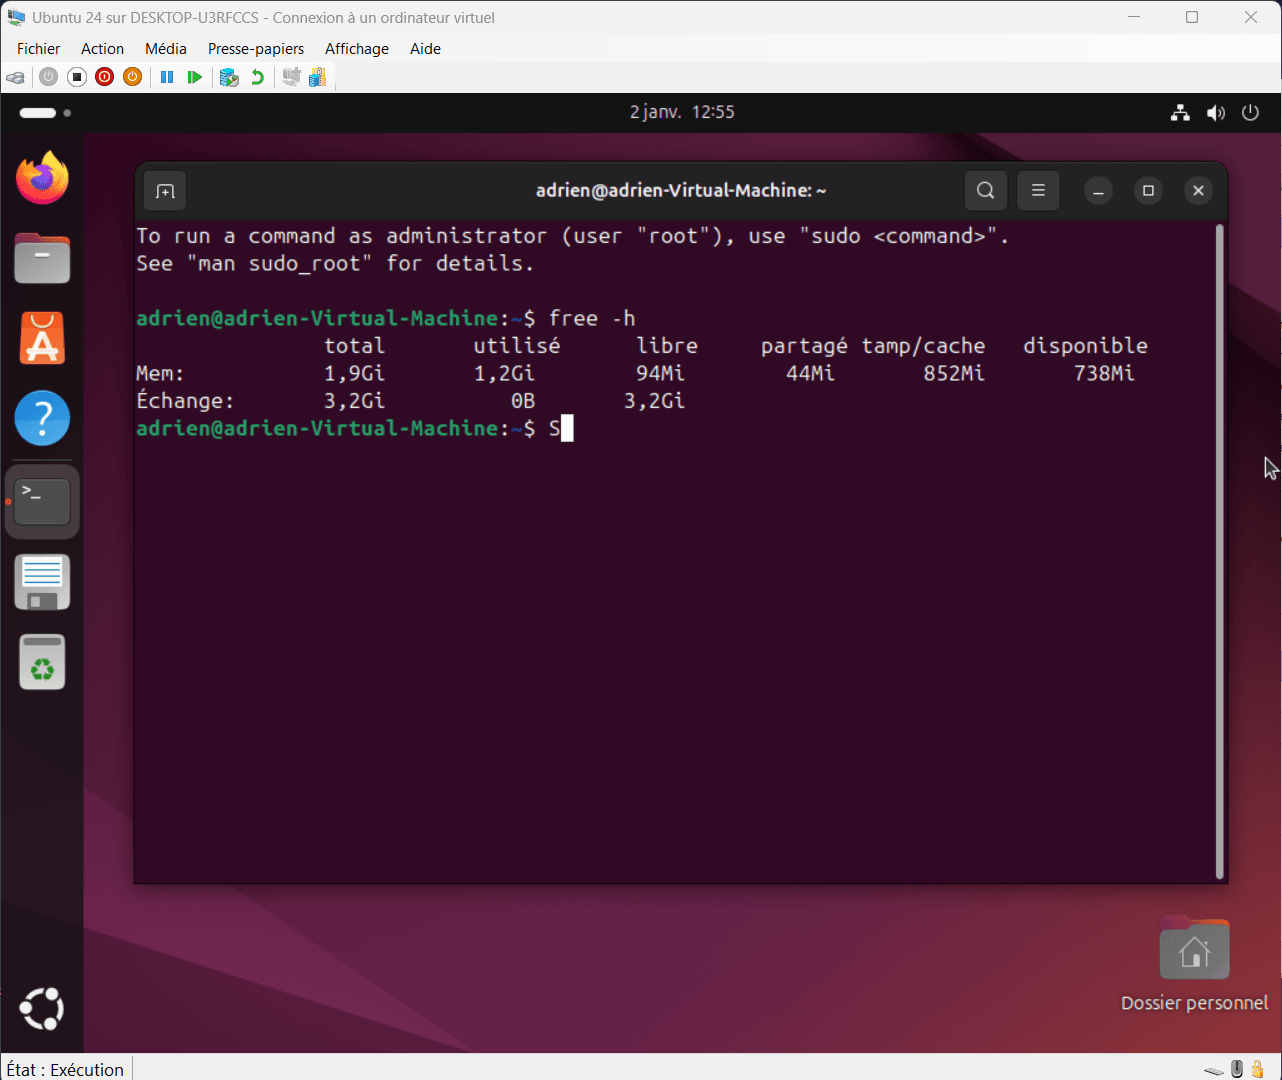Viewport: 1282px width, 1080px height.
Task: Open the file manager from the dock
Action: (42, 258)
